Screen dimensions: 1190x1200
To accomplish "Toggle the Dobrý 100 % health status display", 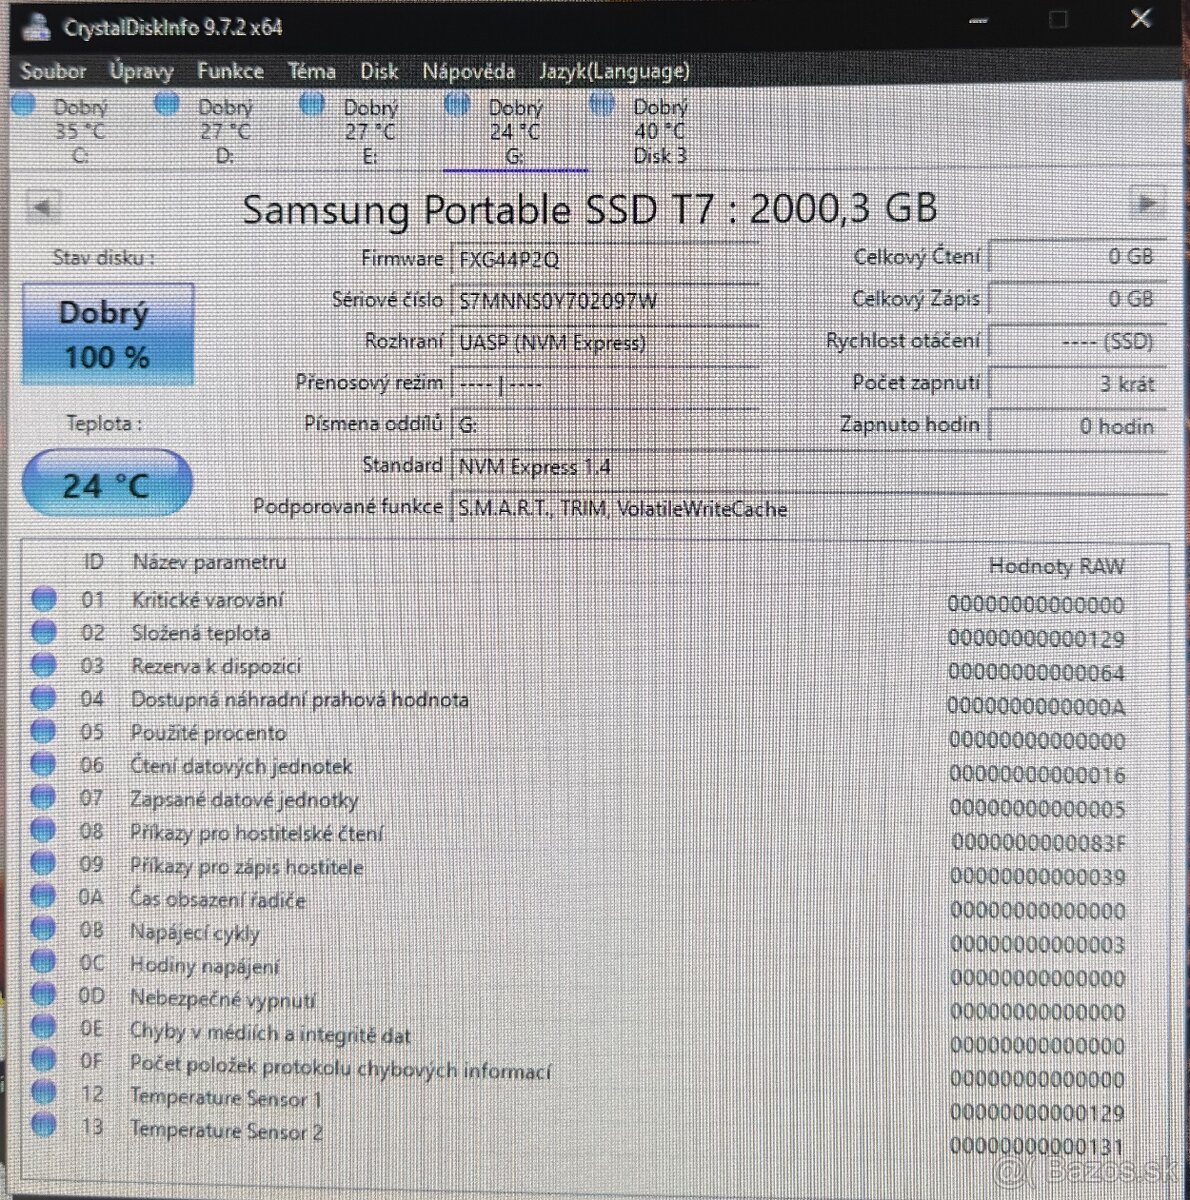I will (107, 333).
